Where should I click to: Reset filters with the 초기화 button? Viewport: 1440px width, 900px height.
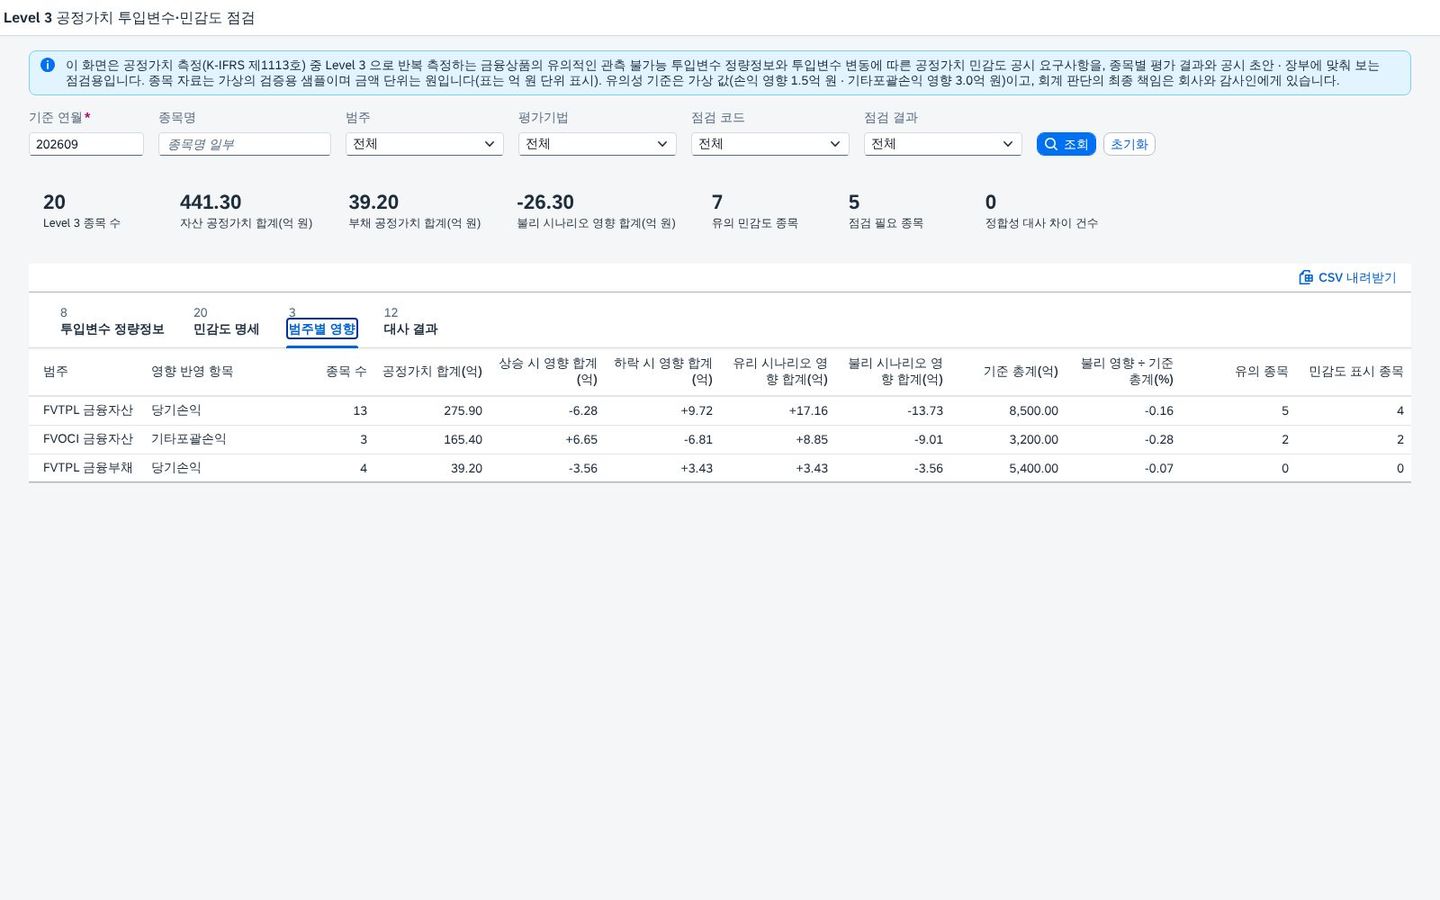(1129, 144)
